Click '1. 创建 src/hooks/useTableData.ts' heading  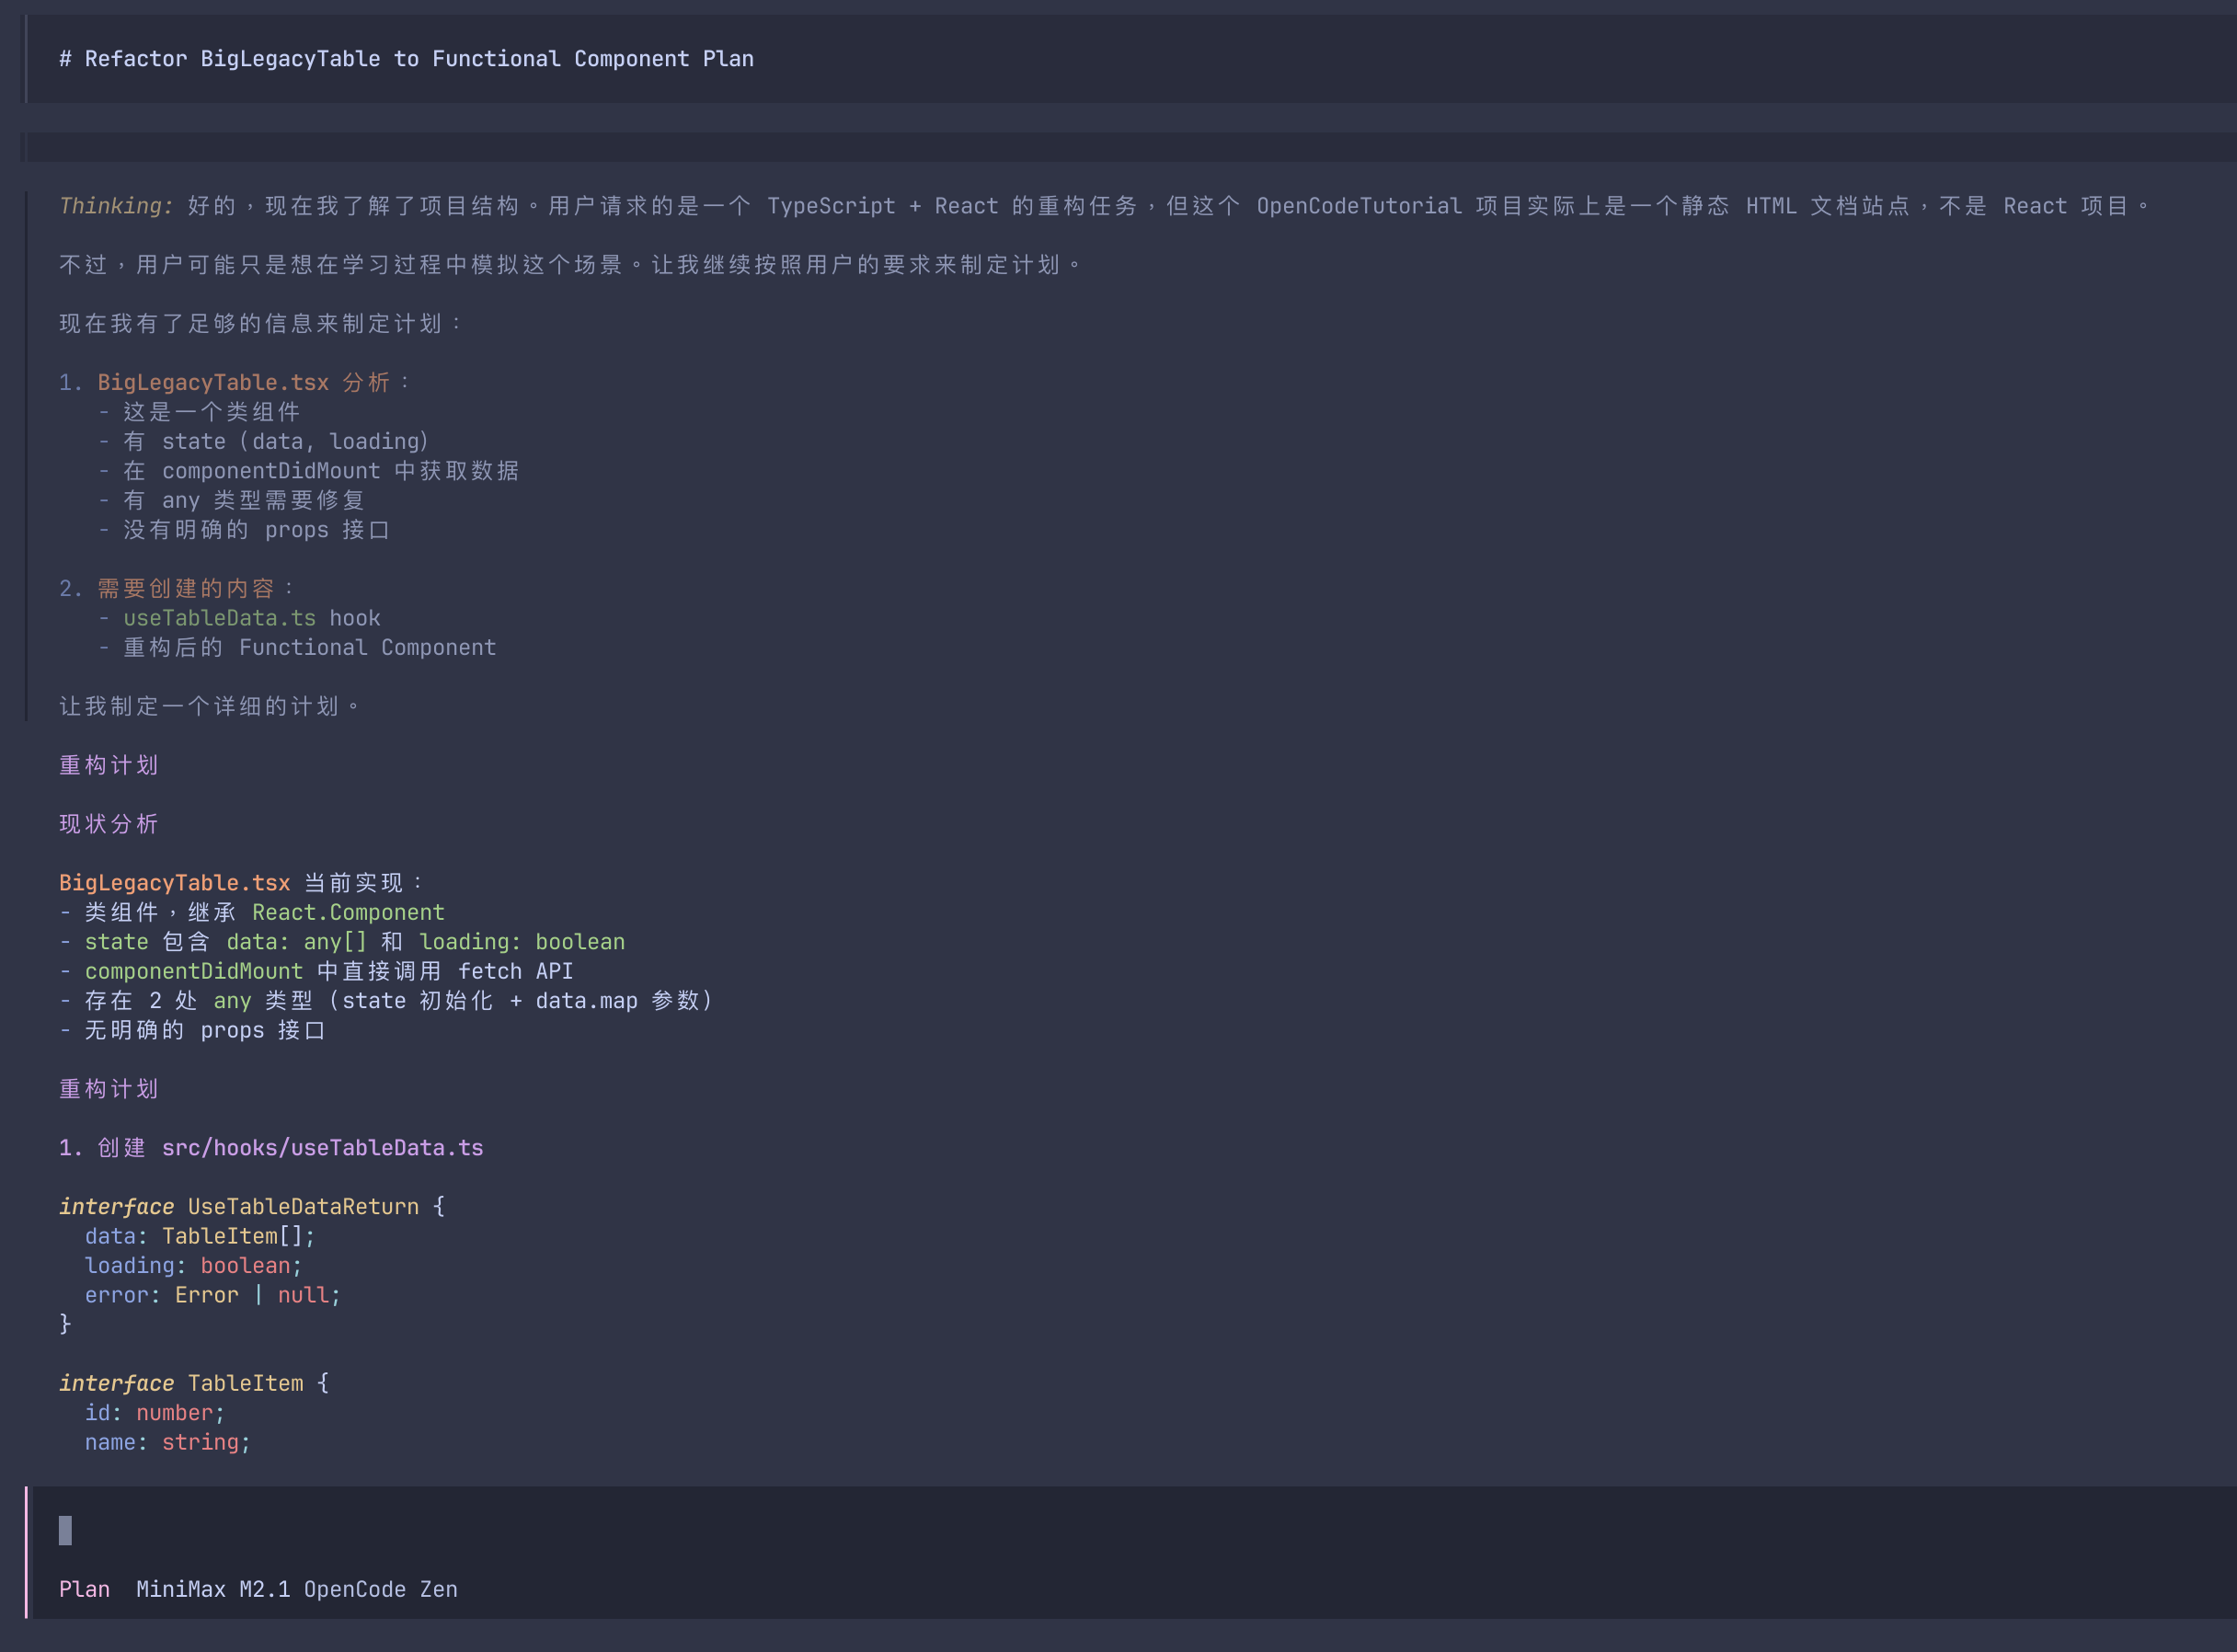[271, 1148]
